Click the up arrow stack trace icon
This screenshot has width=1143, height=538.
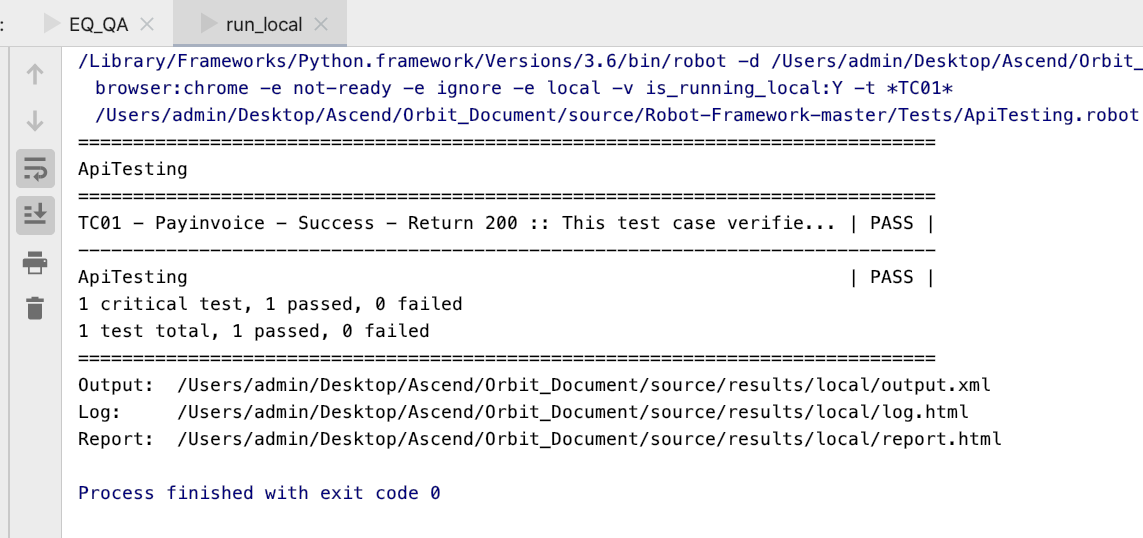[x=35, y=74]
